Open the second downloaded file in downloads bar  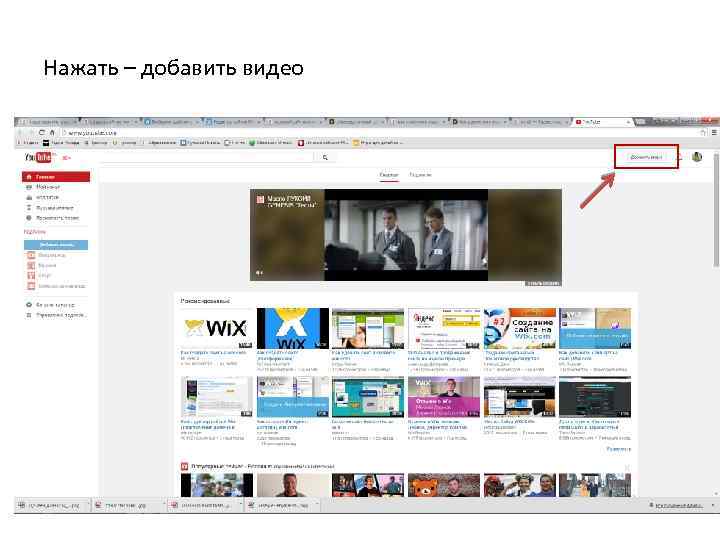pyautogui.click(x=122, y=506)
